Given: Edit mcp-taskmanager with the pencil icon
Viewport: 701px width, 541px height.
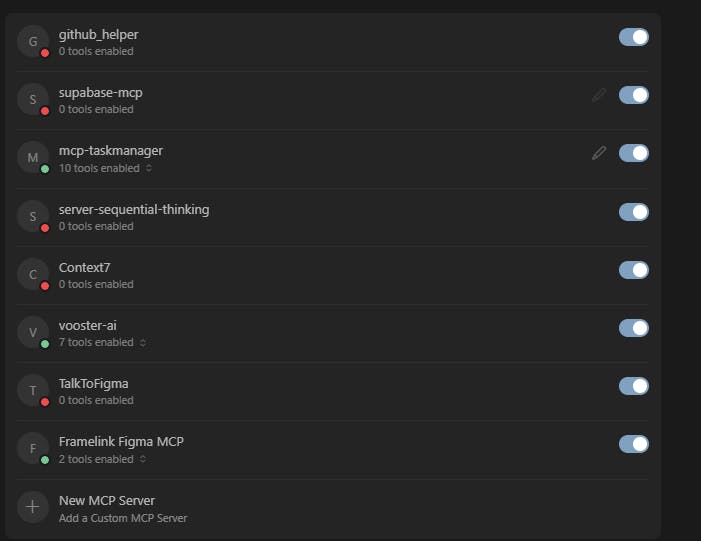Looking at the screenshot, I should coord(599,153).
